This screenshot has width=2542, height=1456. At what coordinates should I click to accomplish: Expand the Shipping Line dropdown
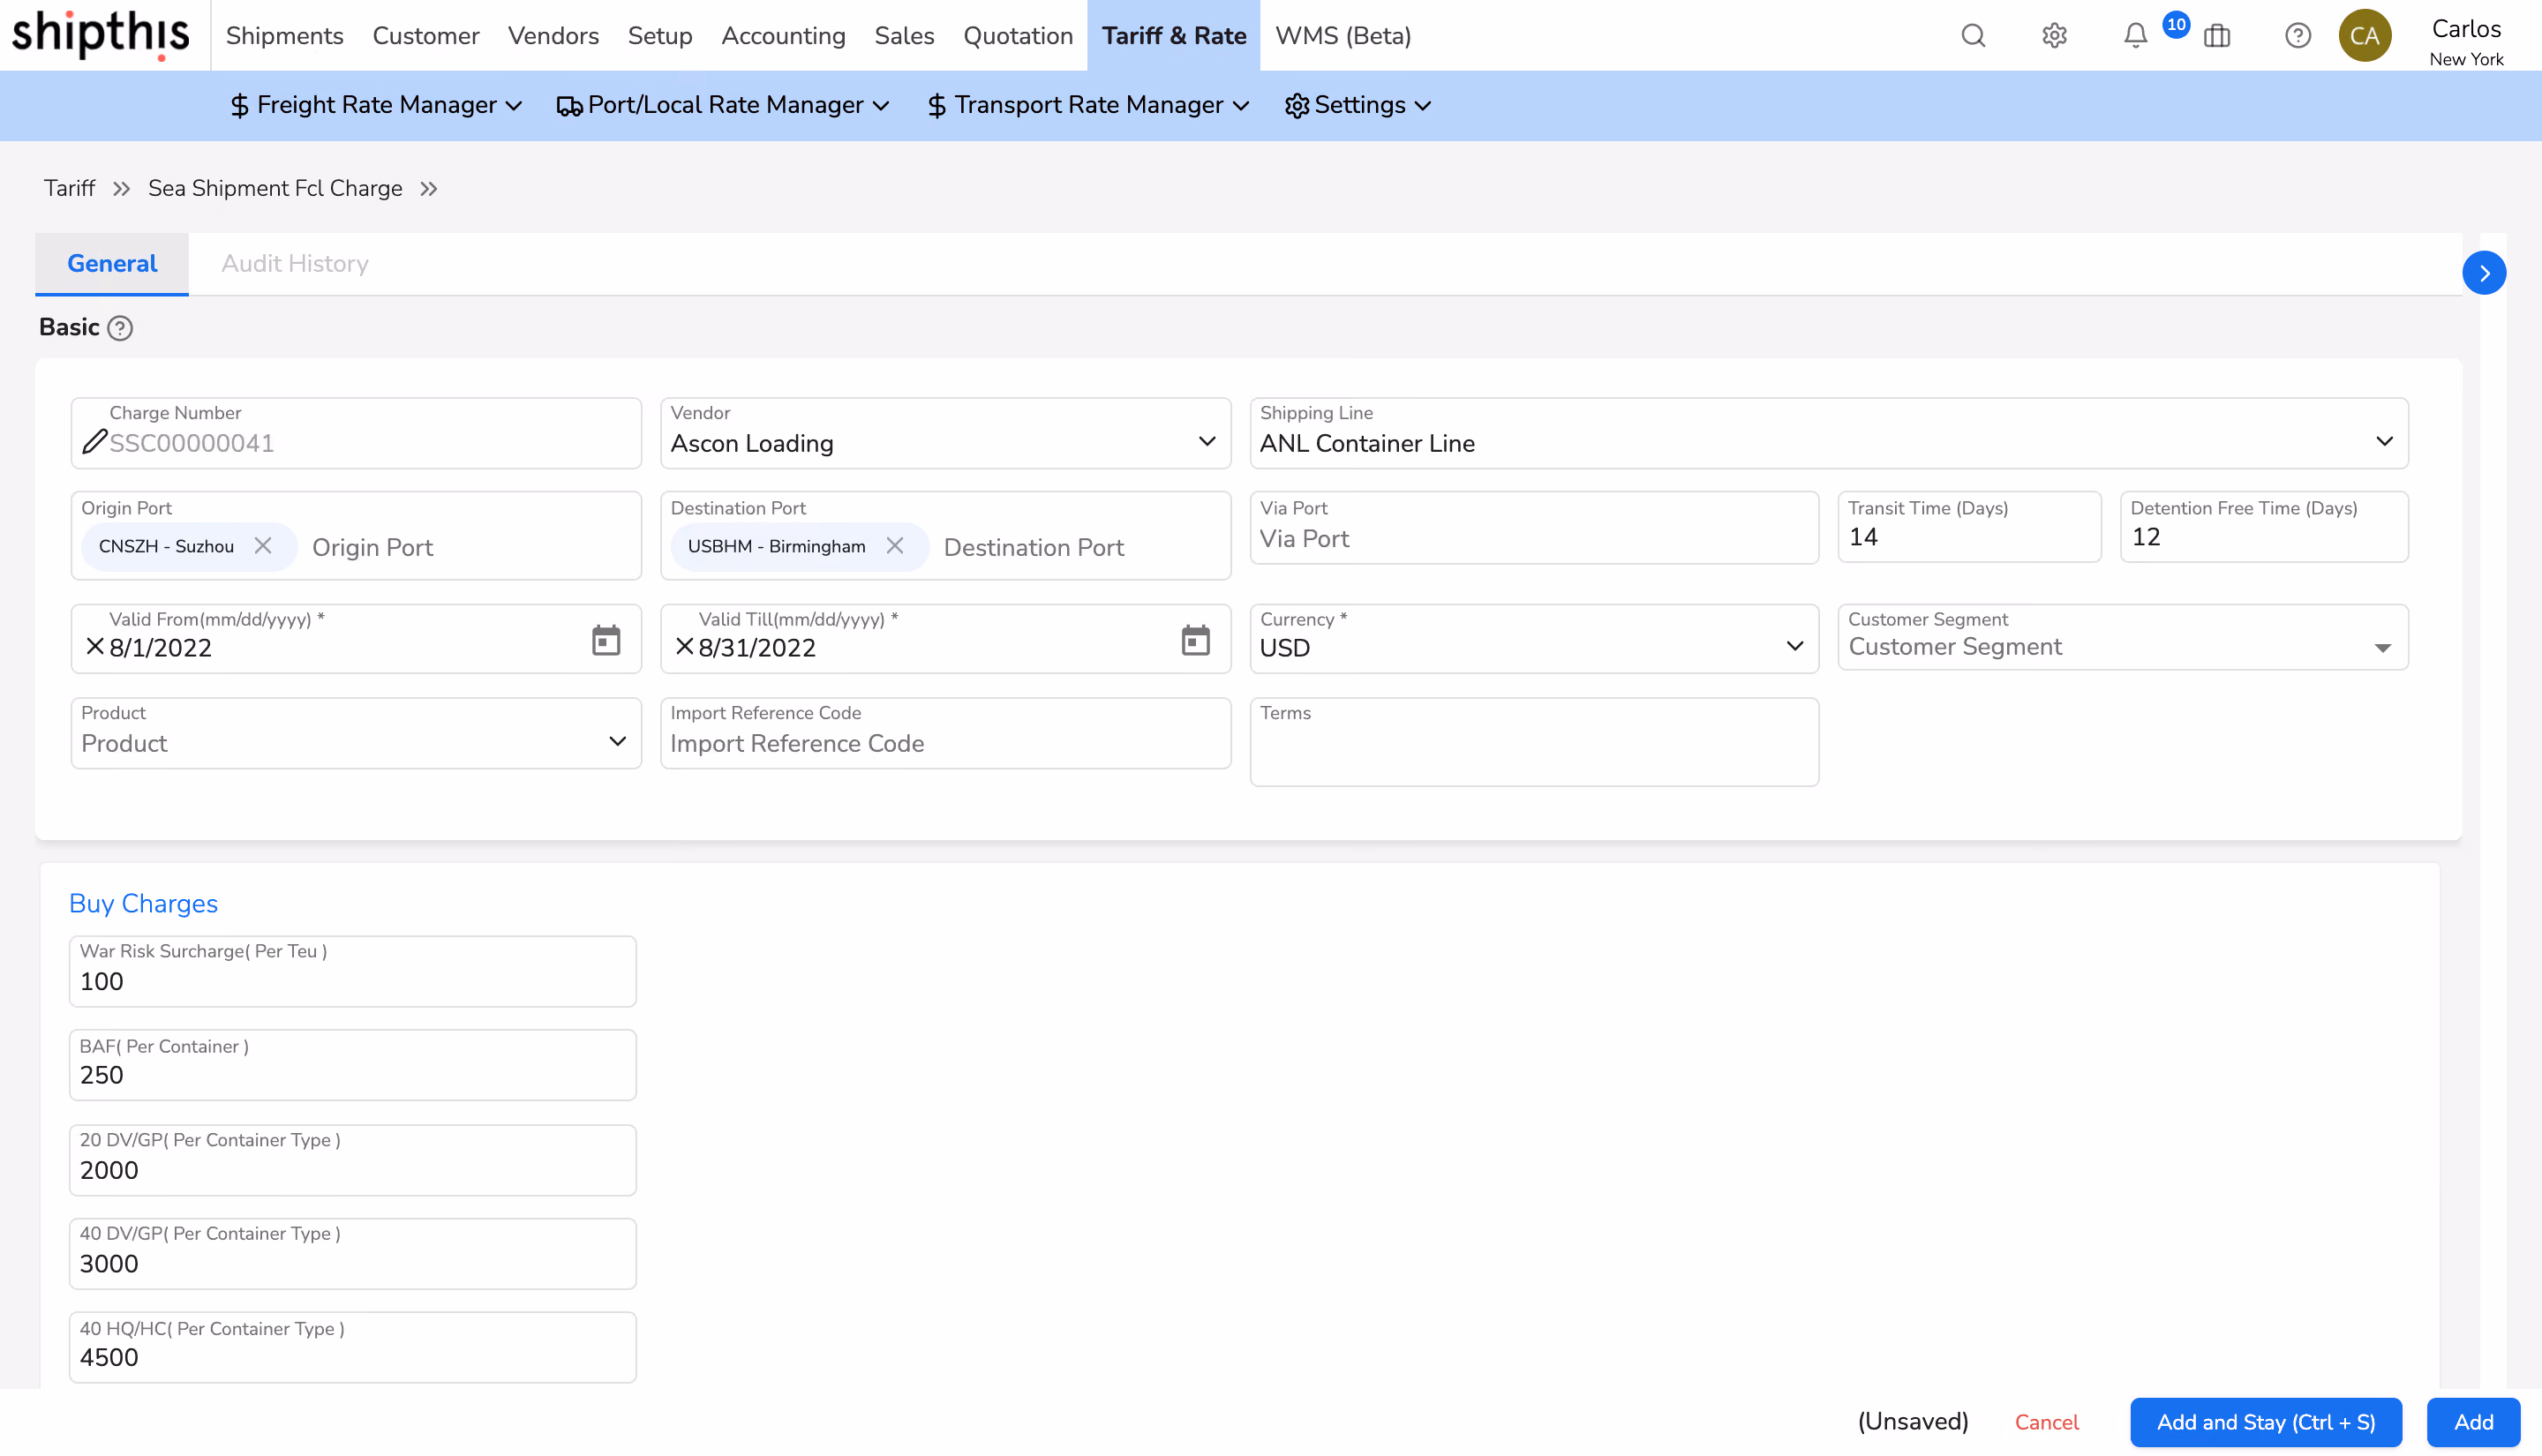pos(2384,441)
